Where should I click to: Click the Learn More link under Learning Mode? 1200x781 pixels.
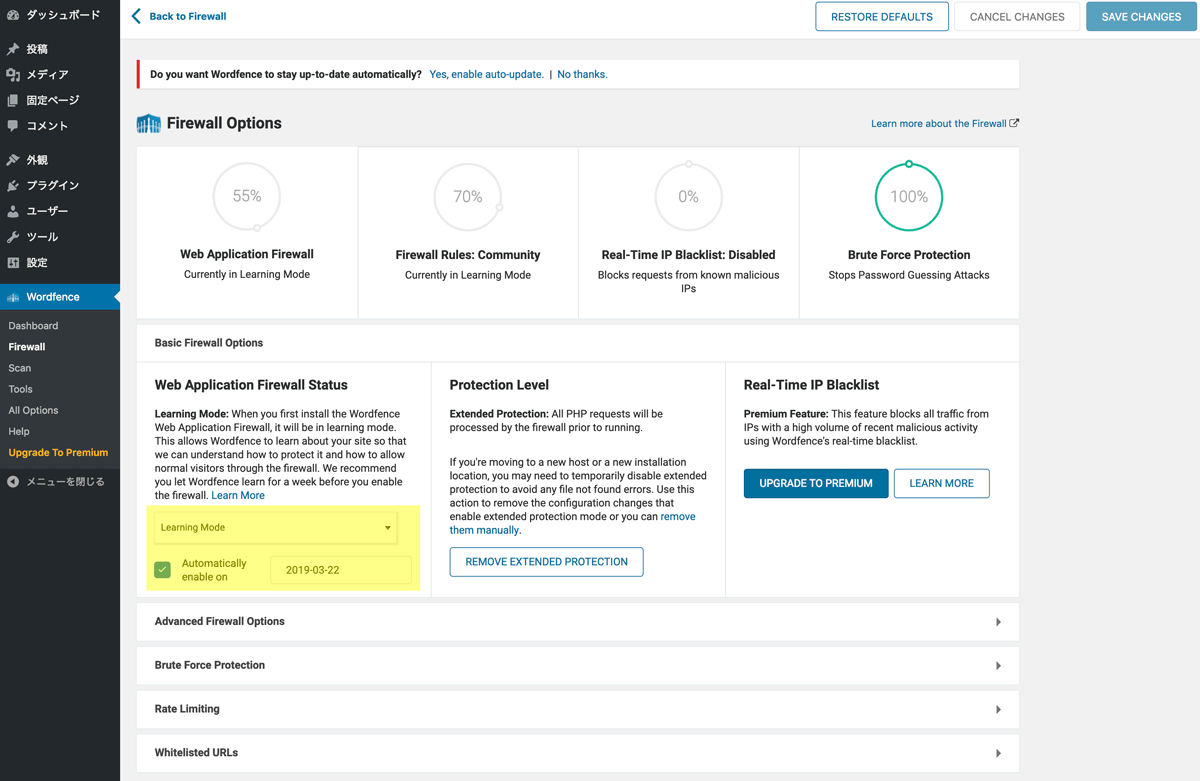click(x=238, y=495)
